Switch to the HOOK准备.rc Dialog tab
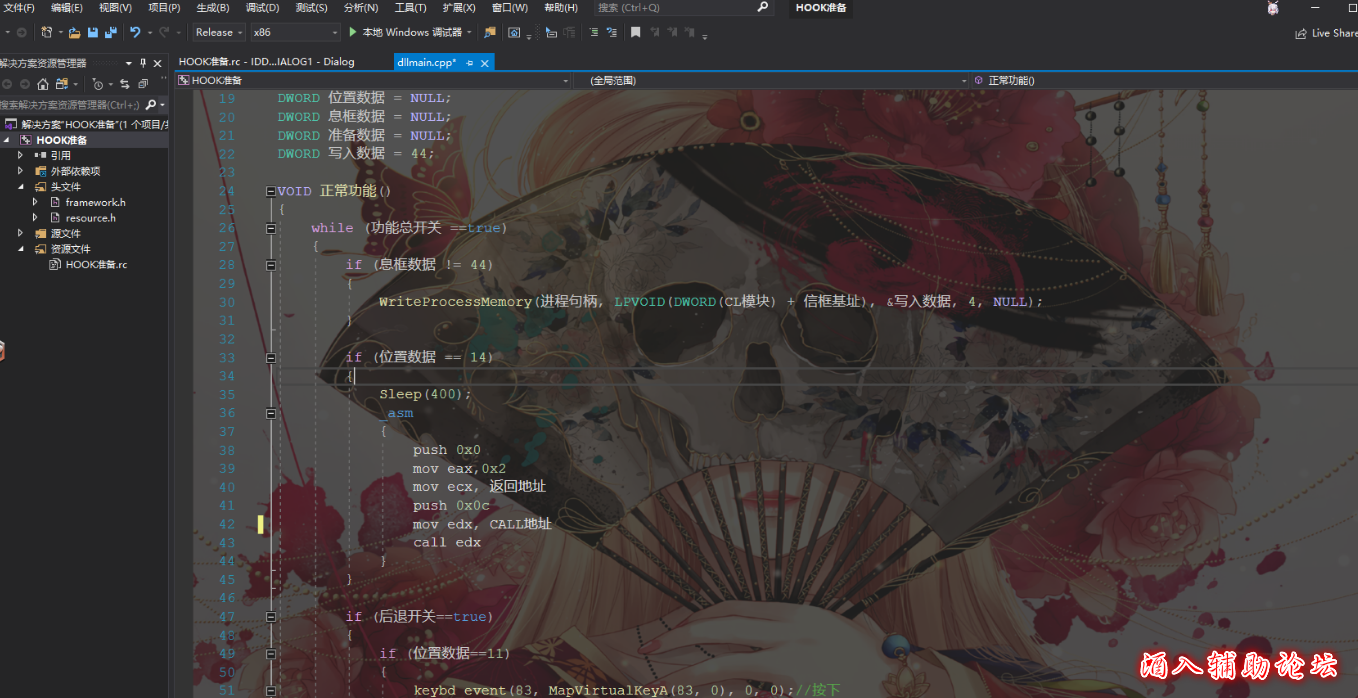Image resolution: width=1358 pixels, height=698 pixels. [x=266, y=62]
